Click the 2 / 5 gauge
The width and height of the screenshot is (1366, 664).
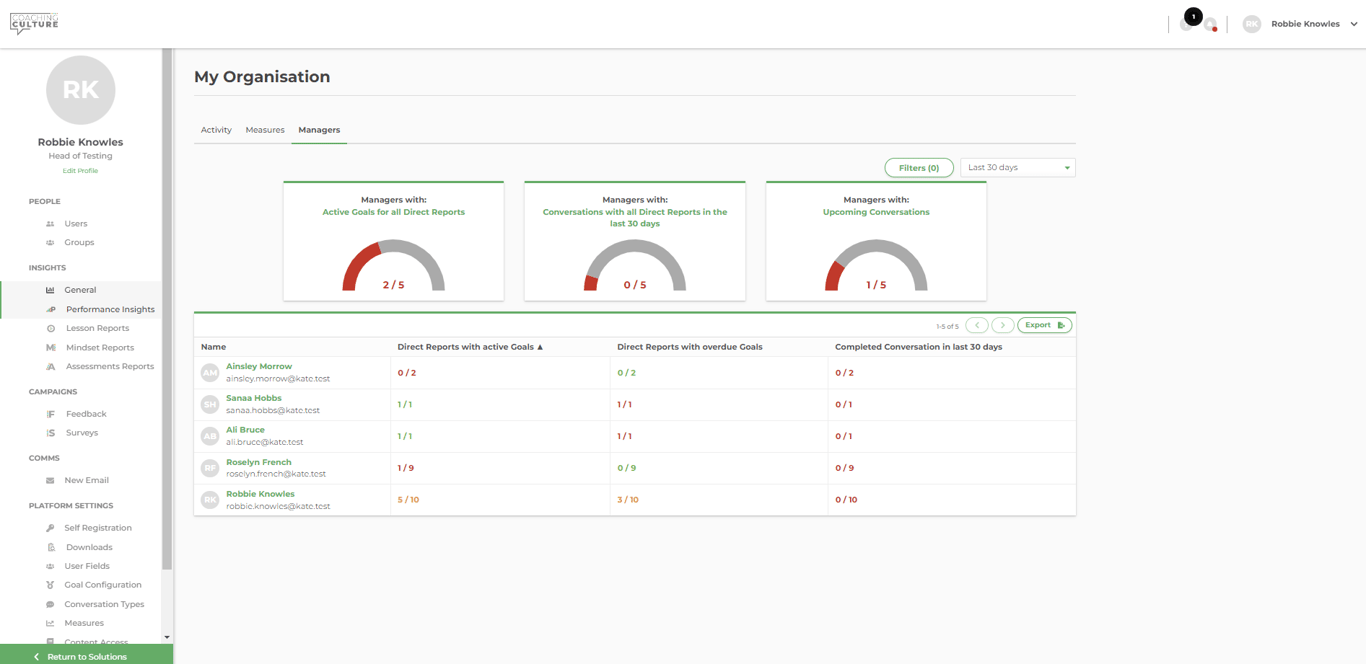coord(394,265)
